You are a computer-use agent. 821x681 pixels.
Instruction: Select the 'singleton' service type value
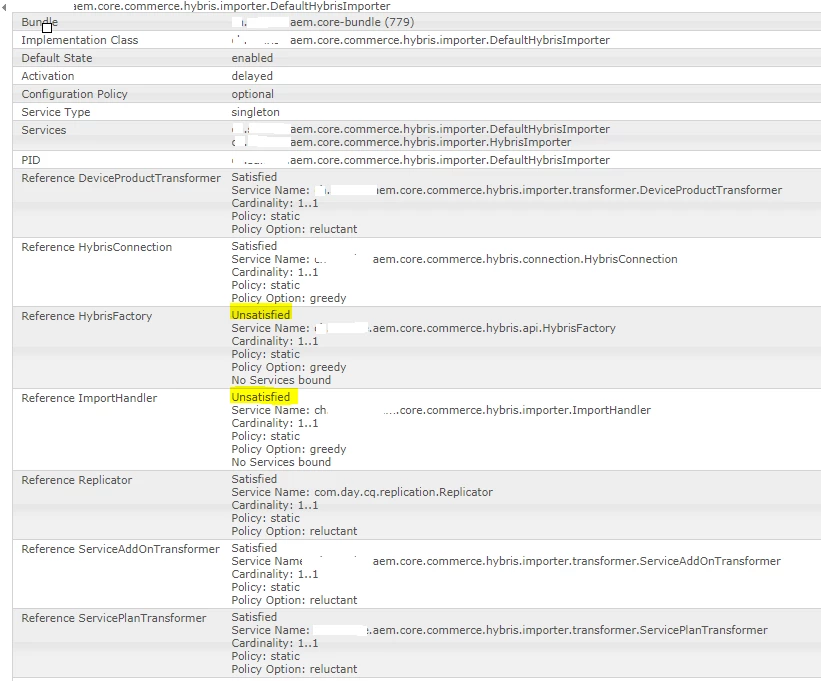point(256,112)
